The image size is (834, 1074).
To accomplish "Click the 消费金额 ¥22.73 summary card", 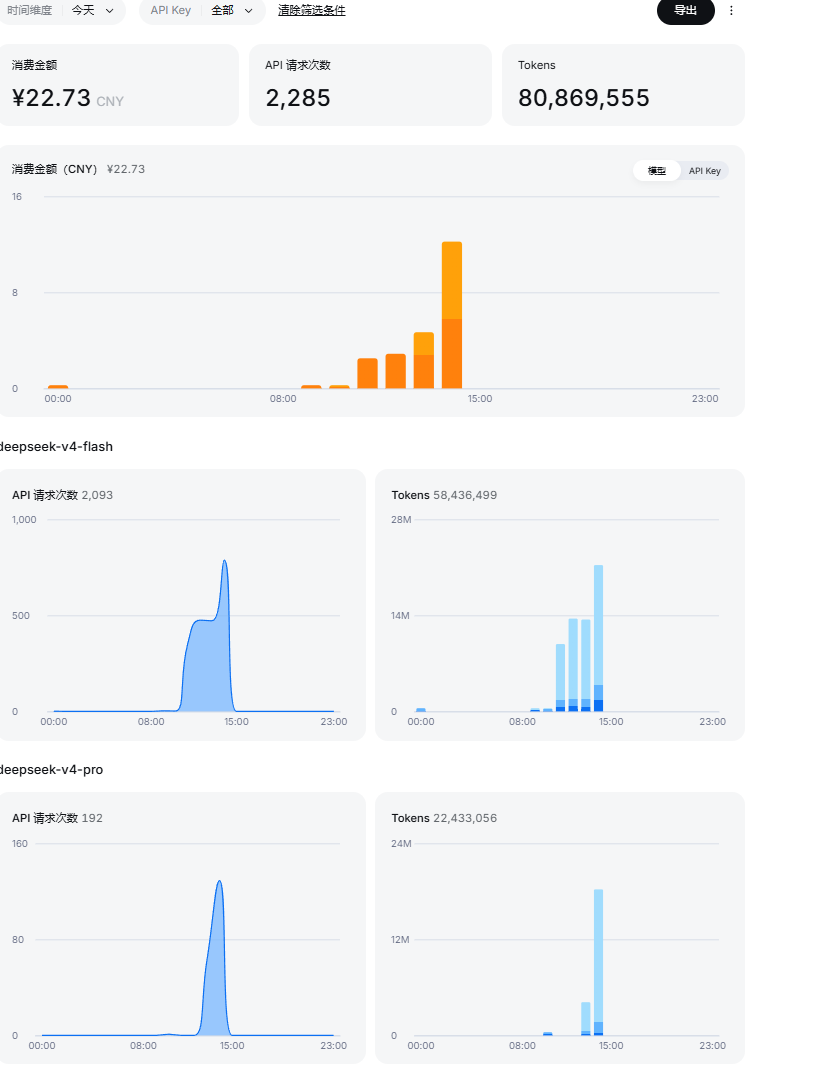I will [118, 85].
